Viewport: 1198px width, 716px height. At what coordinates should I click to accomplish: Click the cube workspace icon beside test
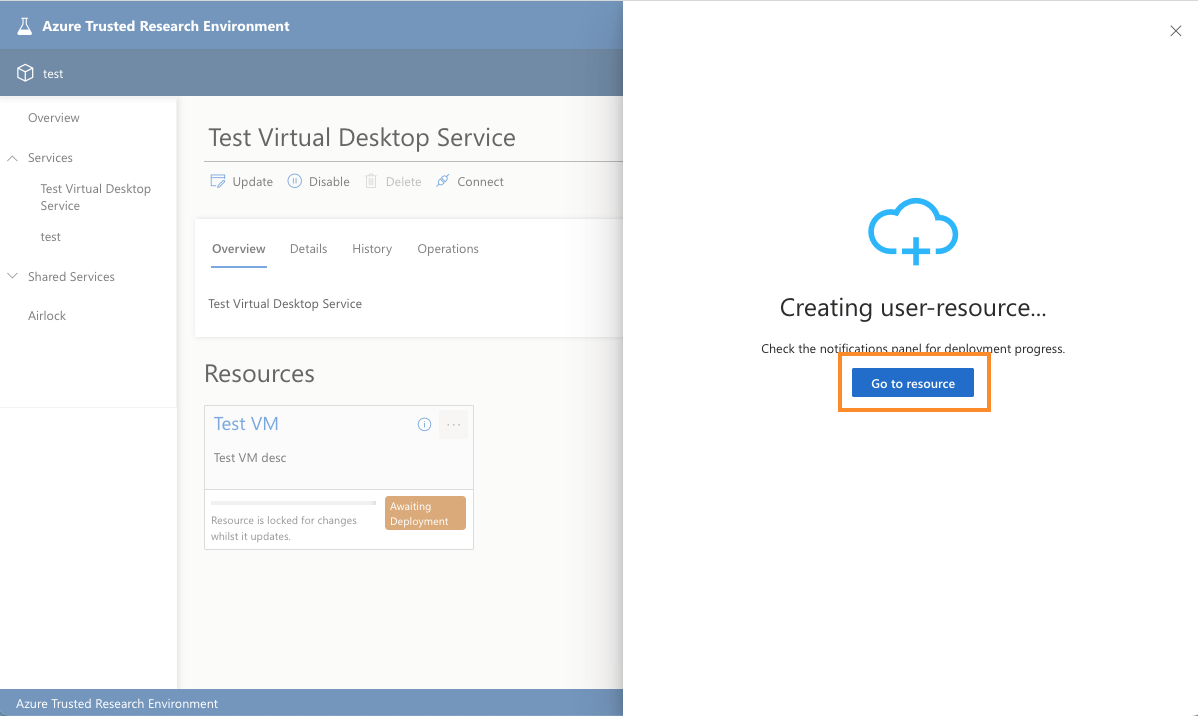(x=25, y=73)
